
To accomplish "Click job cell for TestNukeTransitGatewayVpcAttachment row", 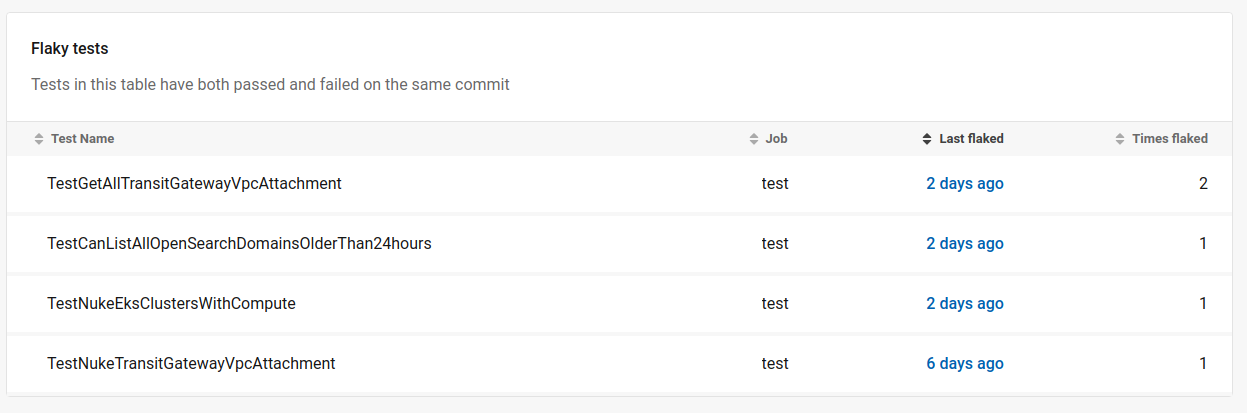I will click(775, 364).
